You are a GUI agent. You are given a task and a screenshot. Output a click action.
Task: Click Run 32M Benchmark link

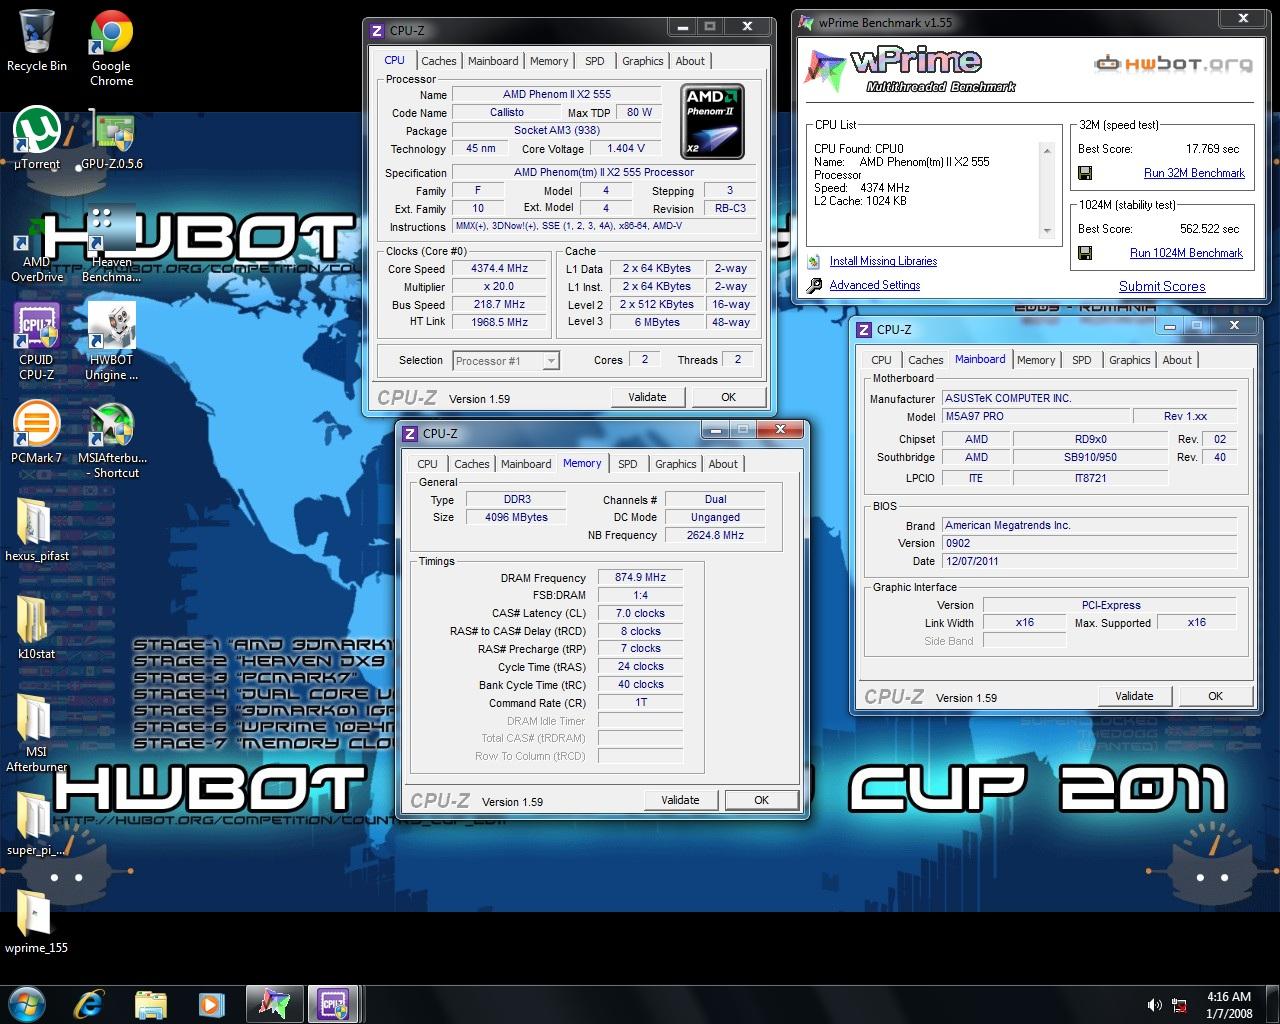1194,173
